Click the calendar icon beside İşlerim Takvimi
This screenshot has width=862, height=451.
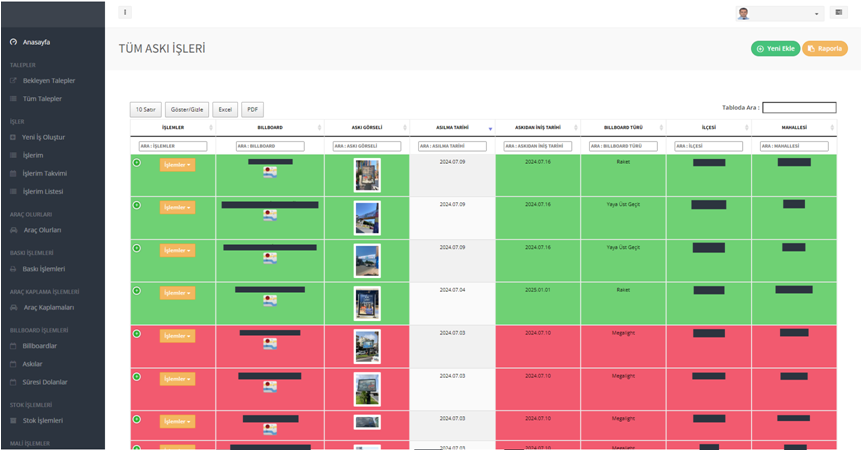tap(13, 173)
